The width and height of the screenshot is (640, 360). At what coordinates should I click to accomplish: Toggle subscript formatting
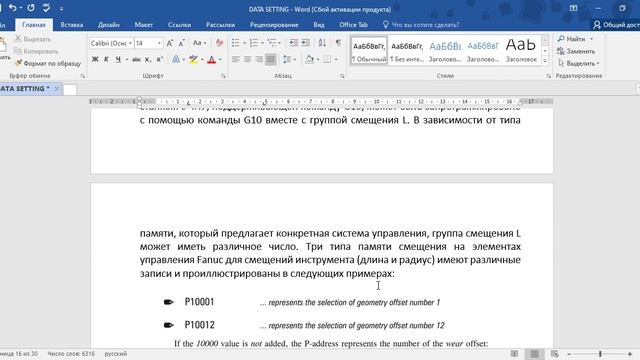[x=148, y=60]
